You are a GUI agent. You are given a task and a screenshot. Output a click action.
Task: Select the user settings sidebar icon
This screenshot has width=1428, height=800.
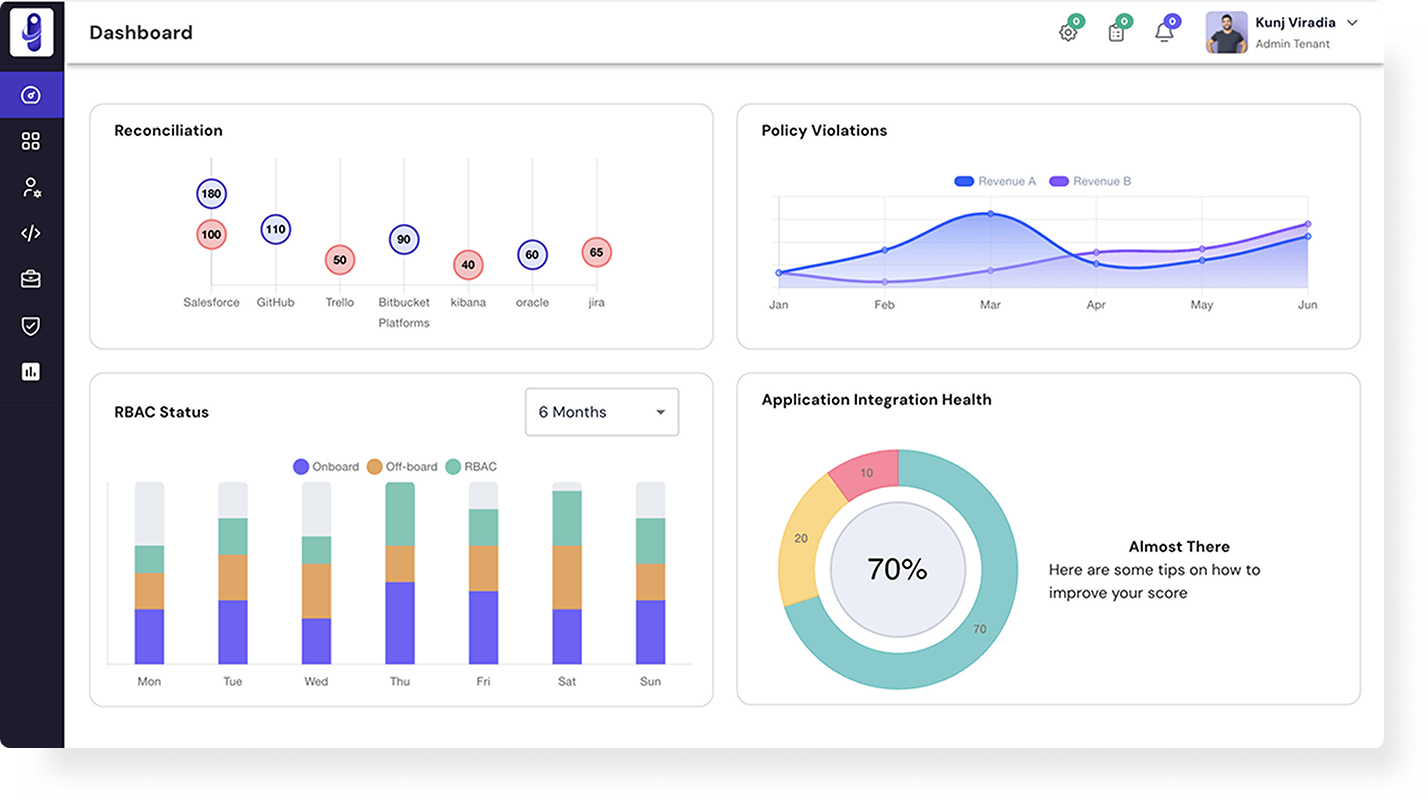click(x=31, y=187)
